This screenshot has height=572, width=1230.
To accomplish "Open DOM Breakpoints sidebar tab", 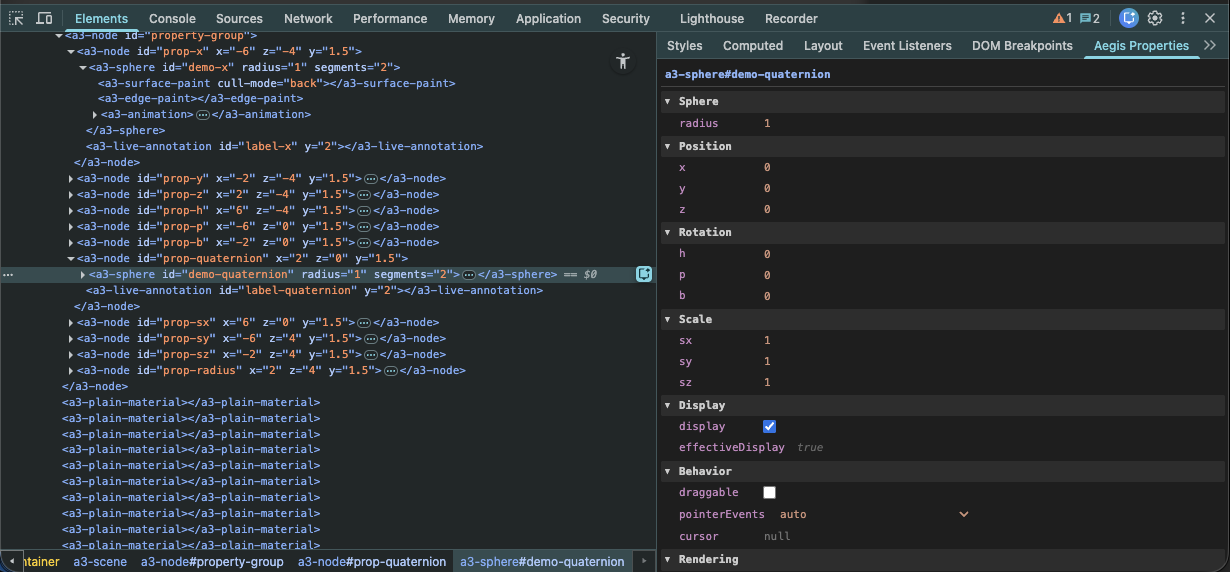I will pos(1022,45).
